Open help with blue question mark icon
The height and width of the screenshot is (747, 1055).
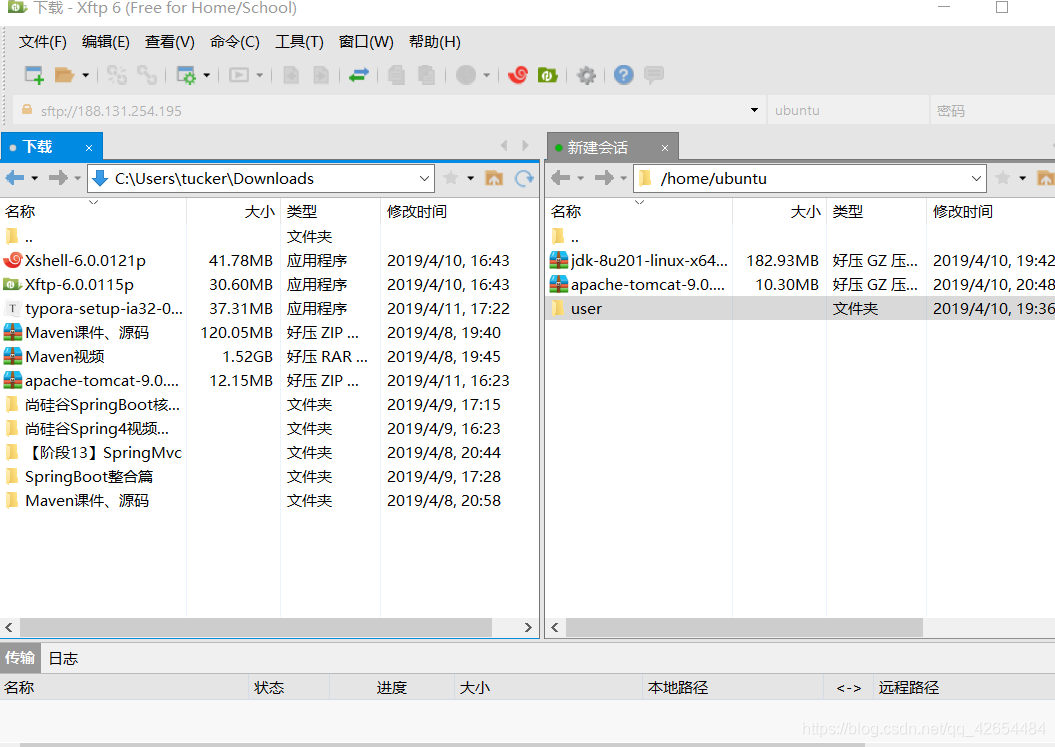click(x=624, y=75)
